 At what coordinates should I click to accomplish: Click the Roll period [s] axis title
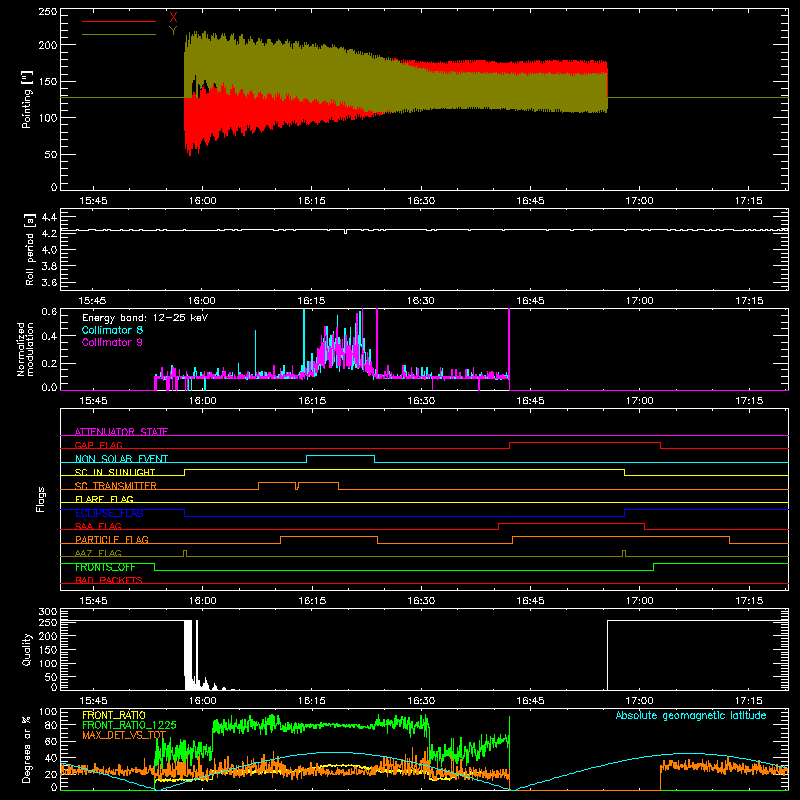[29, 250]
